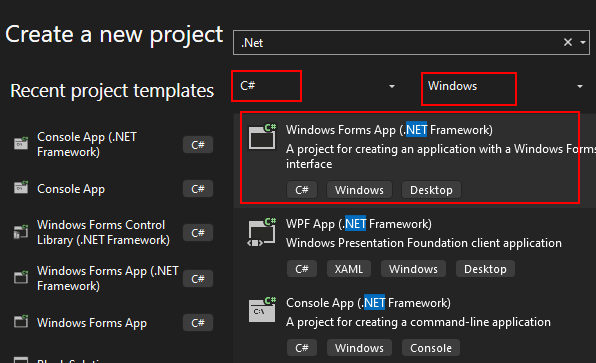Viewport: 596px width, 363px height.
Task: Choose recent template Console App
Action: point(71,189)
